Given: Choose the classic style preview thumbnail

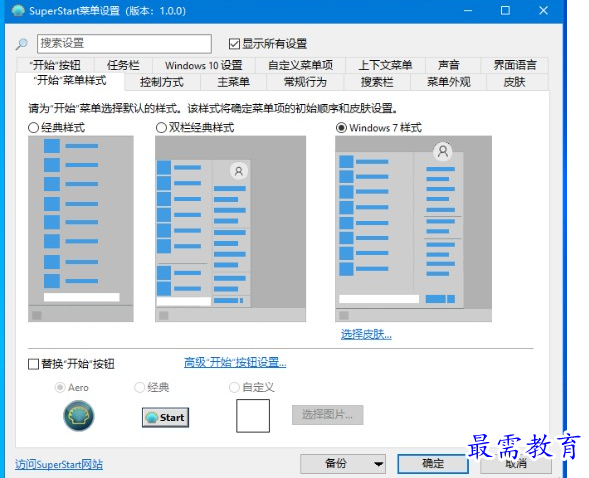Looking at the screenshot, I should point(81,229).
